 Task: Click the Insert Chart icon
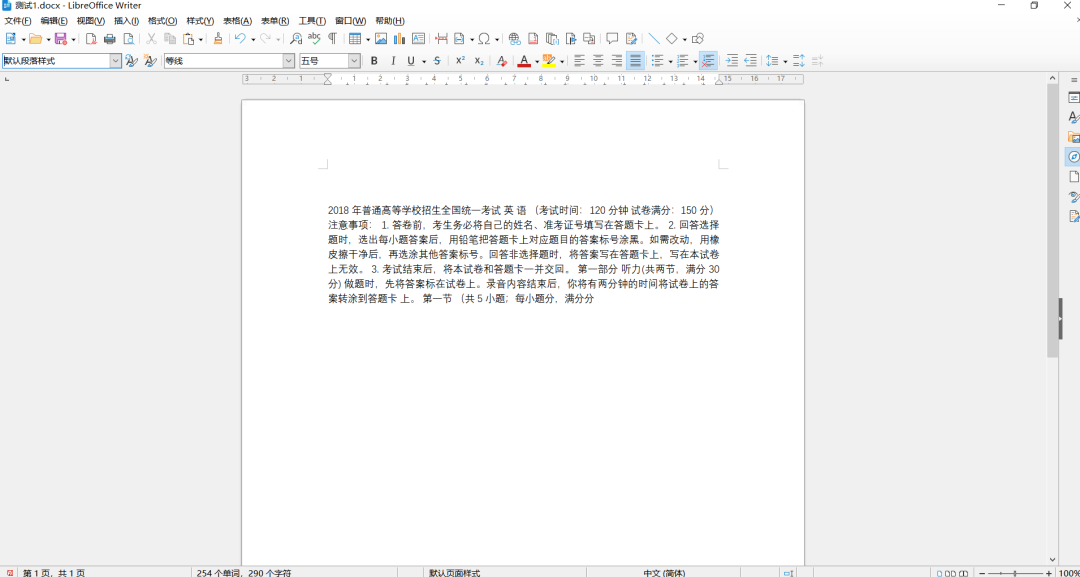(399, 39)
